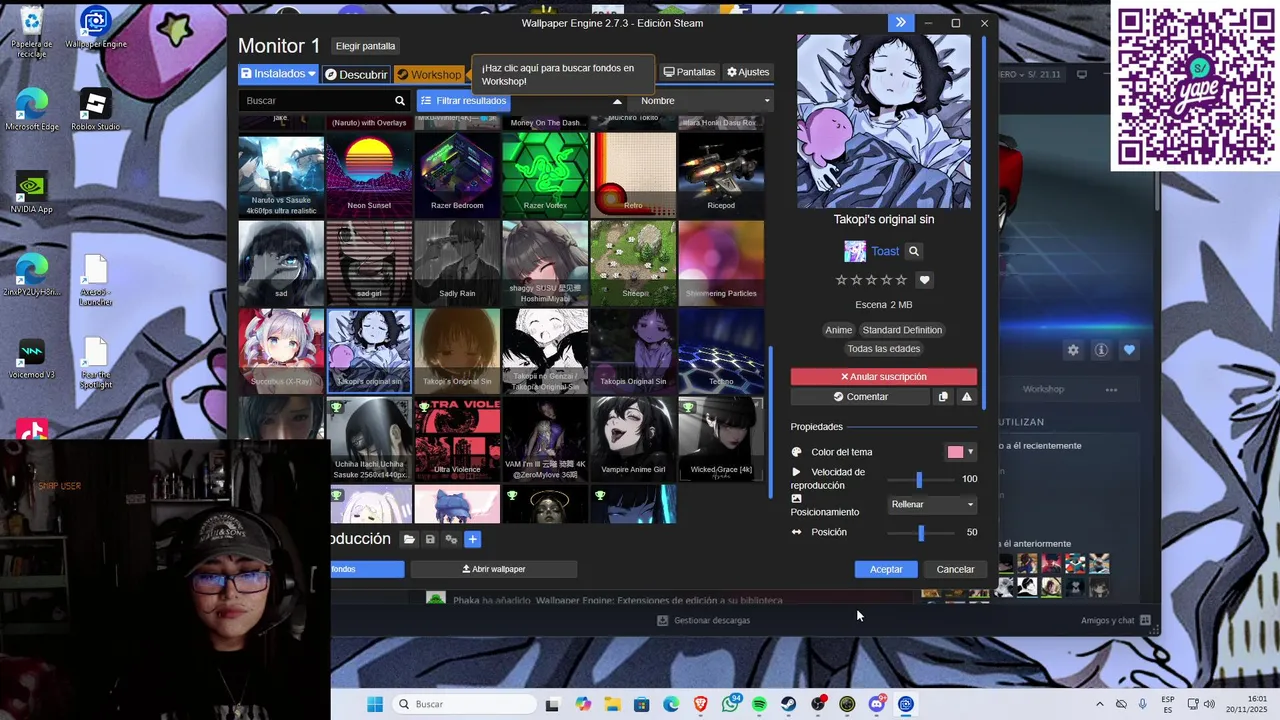
Task: Select Vampire Anime Girl wallpaper thumbnail
Action: coord(633,438)
